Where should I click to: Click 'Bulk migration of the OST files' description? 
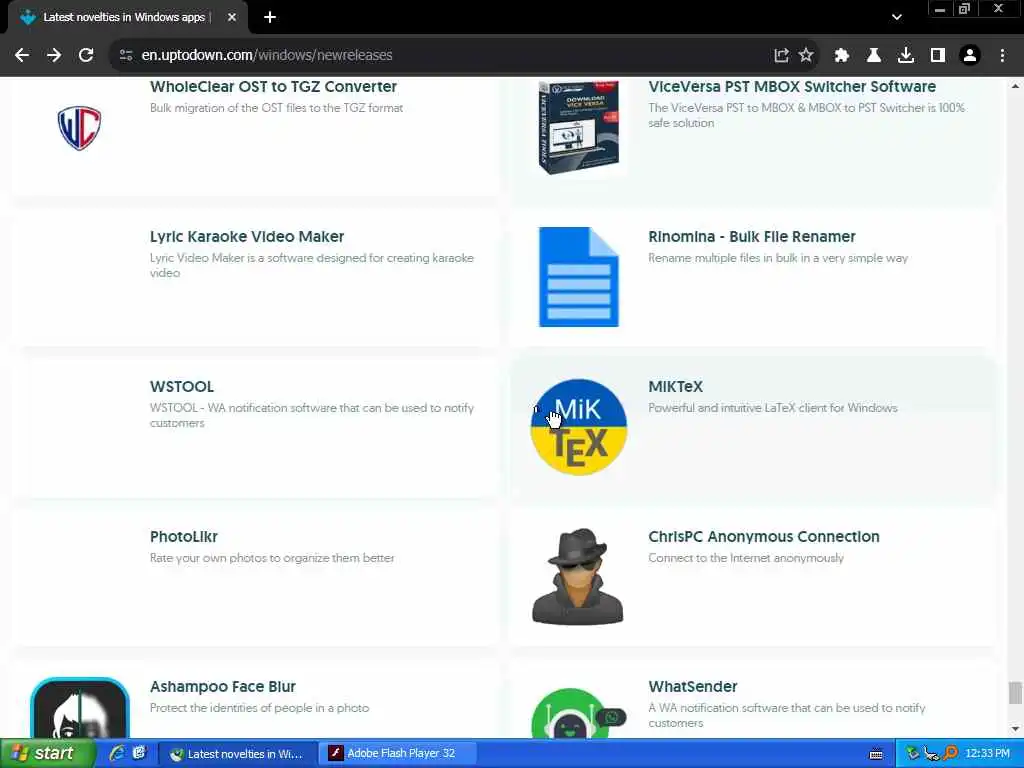[276, 108]
